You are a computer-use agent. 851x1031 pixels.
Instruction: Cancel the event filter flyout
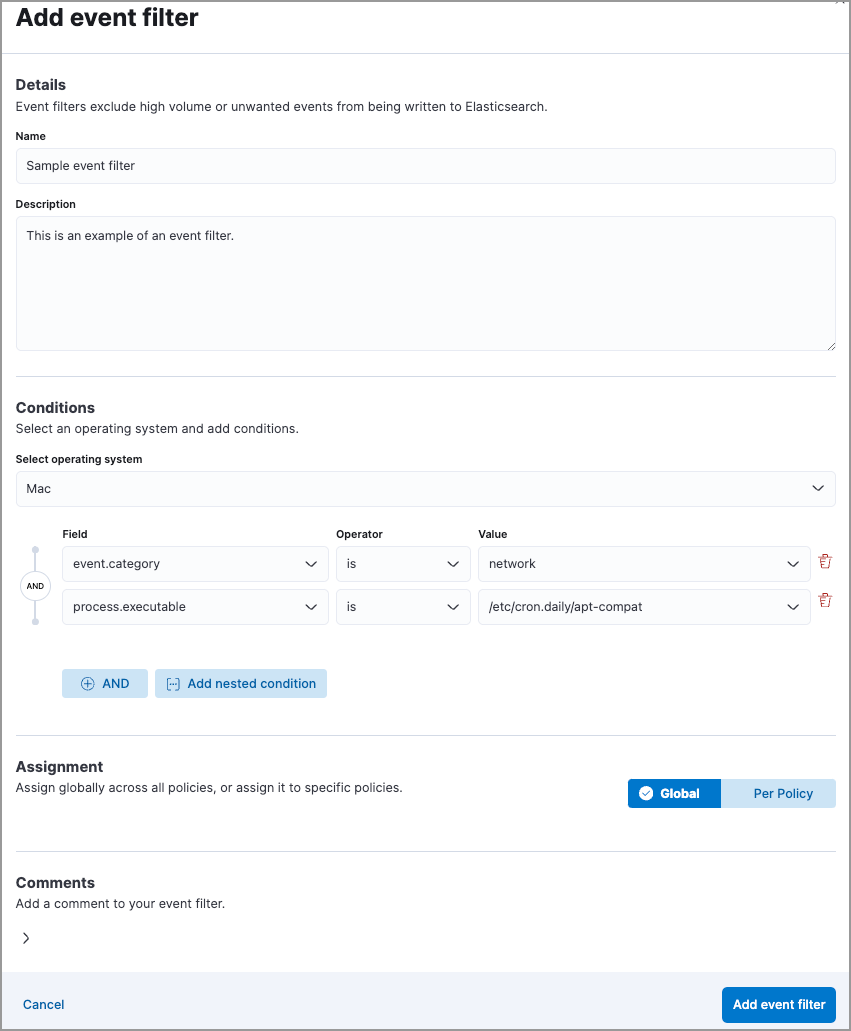(x=44, y=1004)
